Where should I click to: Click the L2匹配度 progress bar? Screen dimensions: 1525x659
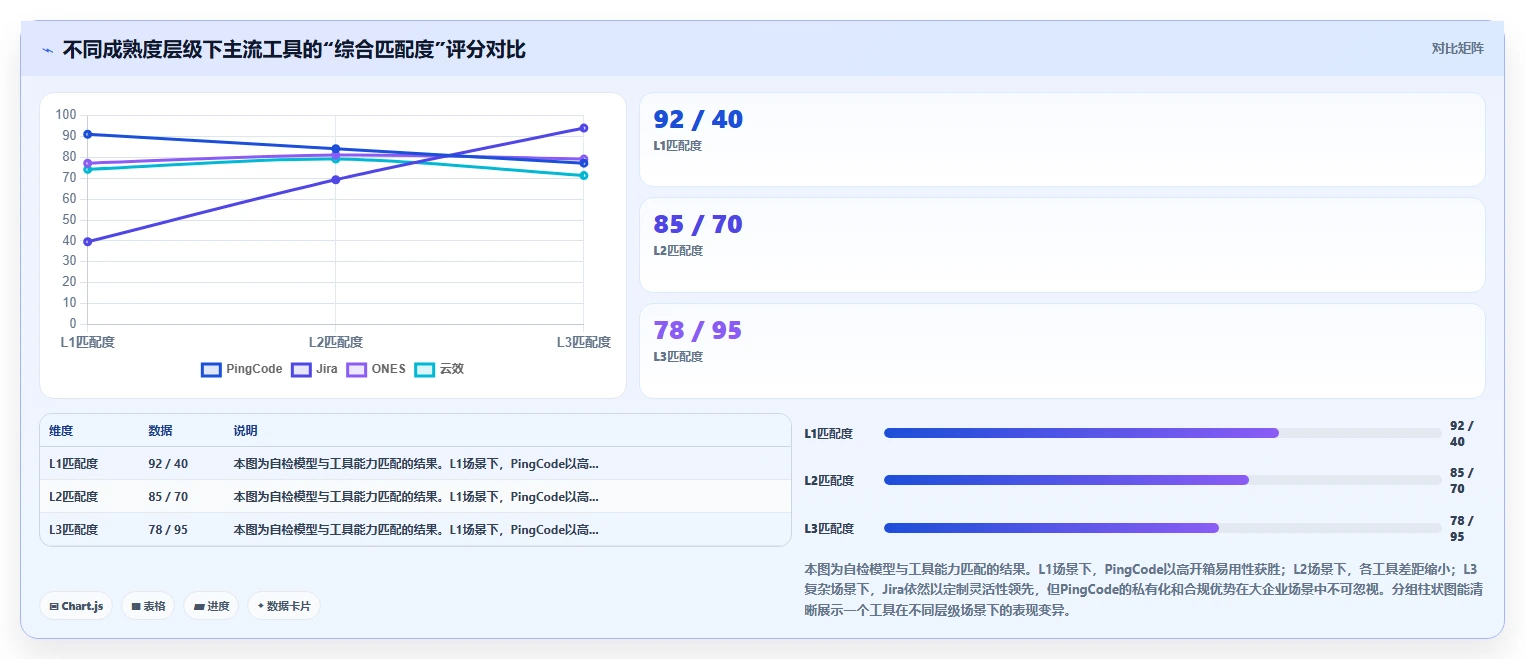tap(1163, 480)
